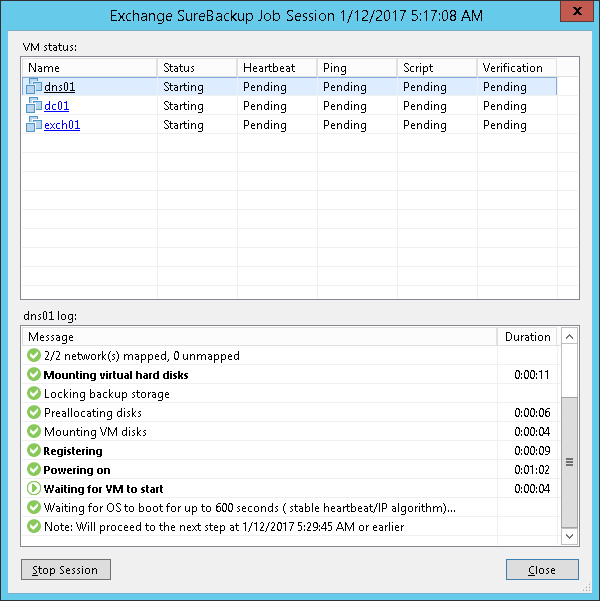Click success icon beside Preallocating disks
This screenshot has width=600, height=601.
coord(34,412)
